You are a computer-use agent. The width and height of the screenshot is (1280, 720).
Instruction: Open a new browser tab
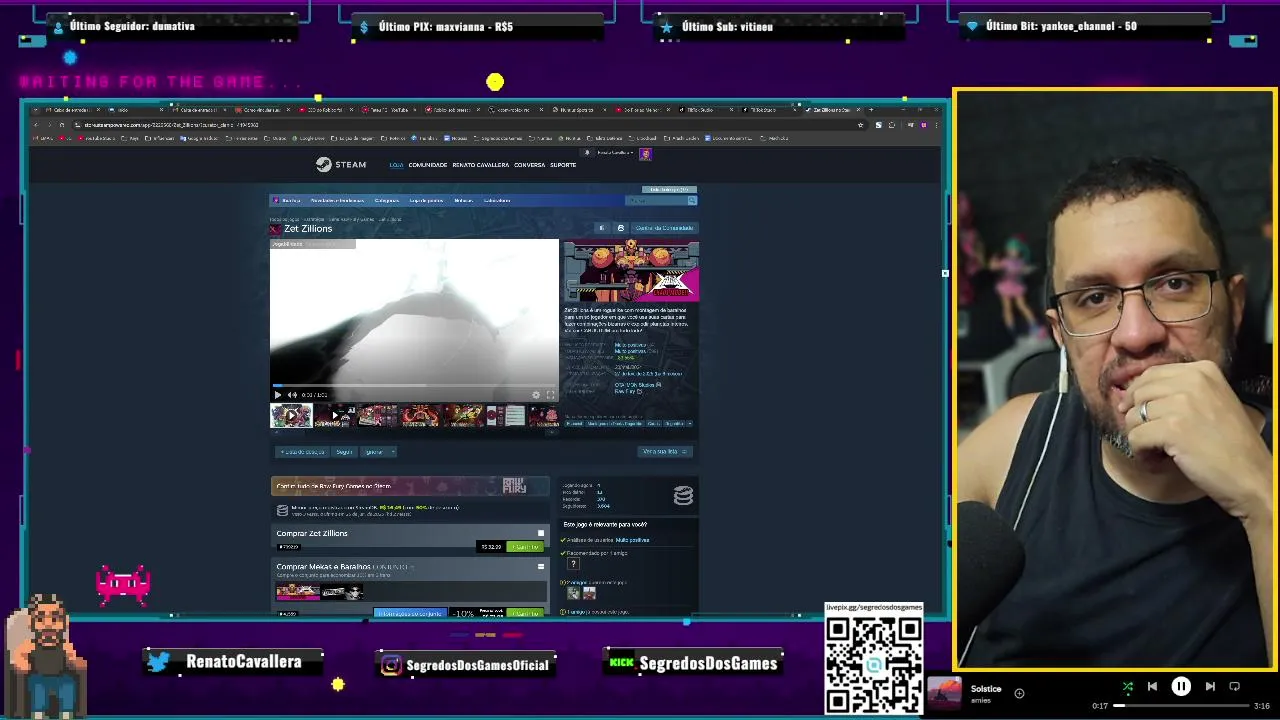[x=871, y=109]
